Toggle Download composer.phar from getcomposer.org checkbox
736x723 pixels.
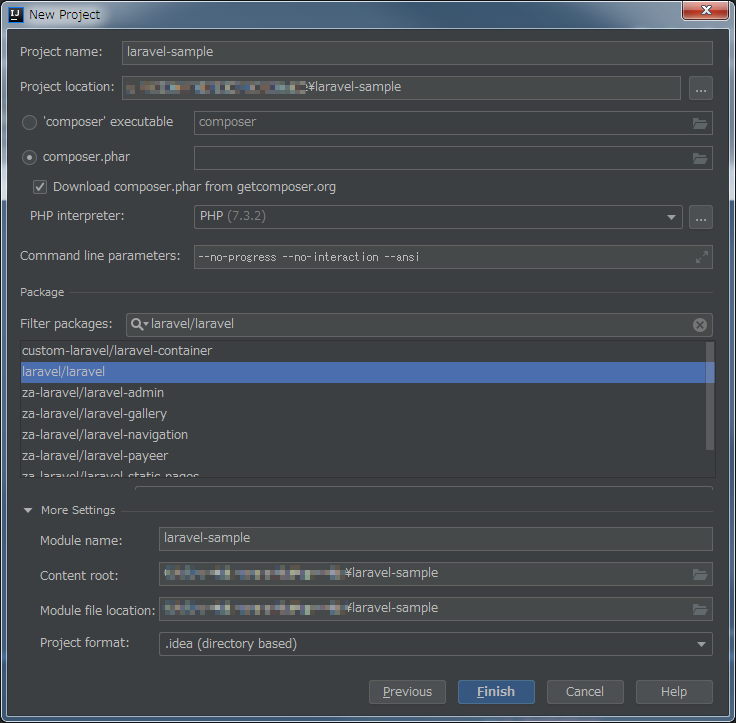coord(40,187)
